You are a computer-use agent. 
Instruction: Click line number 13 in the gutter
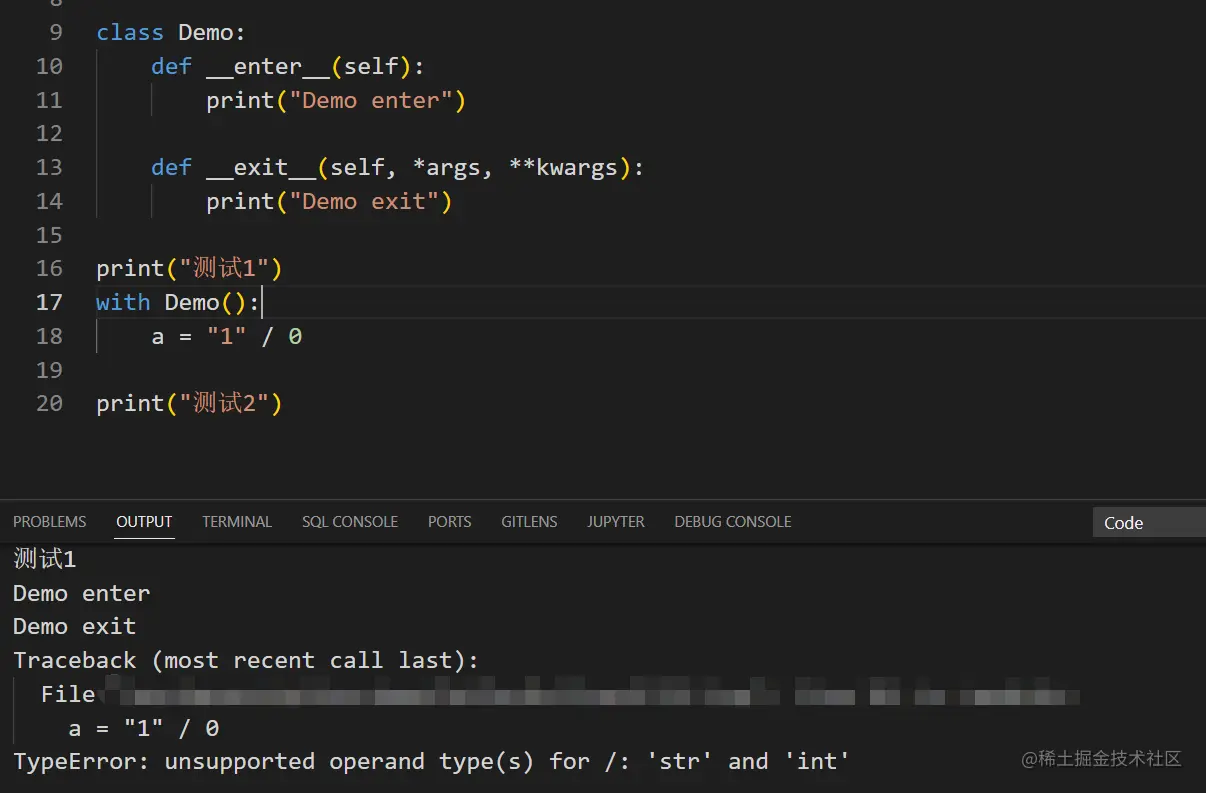(49, 168)
